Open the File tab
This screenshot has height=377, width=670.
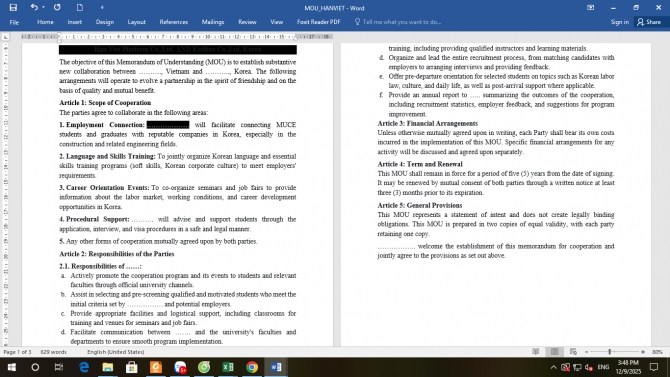14,22
